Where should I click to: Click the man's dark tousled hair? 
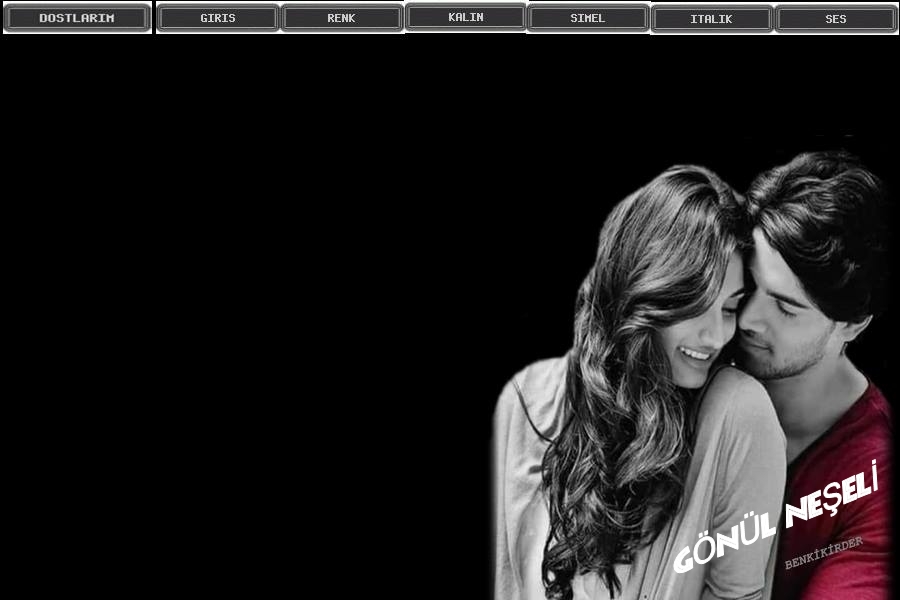pos(820,210)
